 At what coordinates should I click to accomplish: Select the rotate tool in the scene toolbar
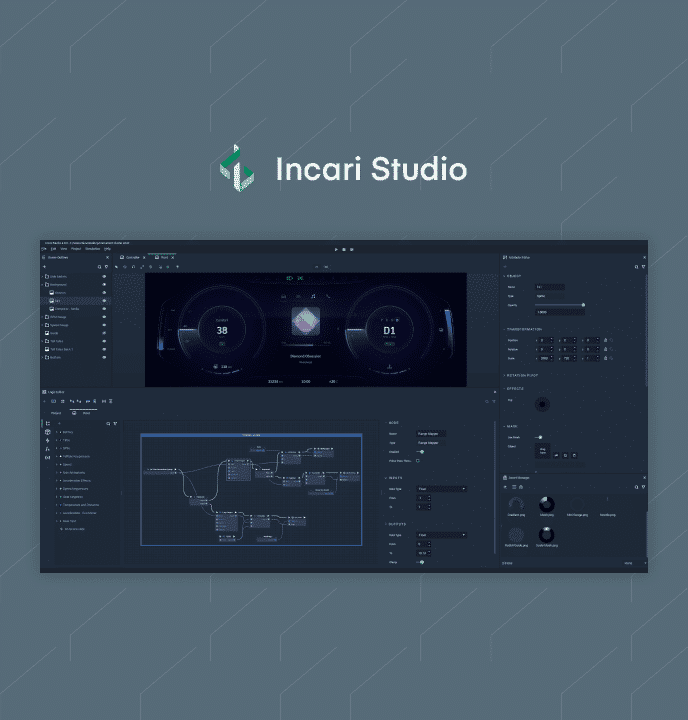click(x=134, y=267)
